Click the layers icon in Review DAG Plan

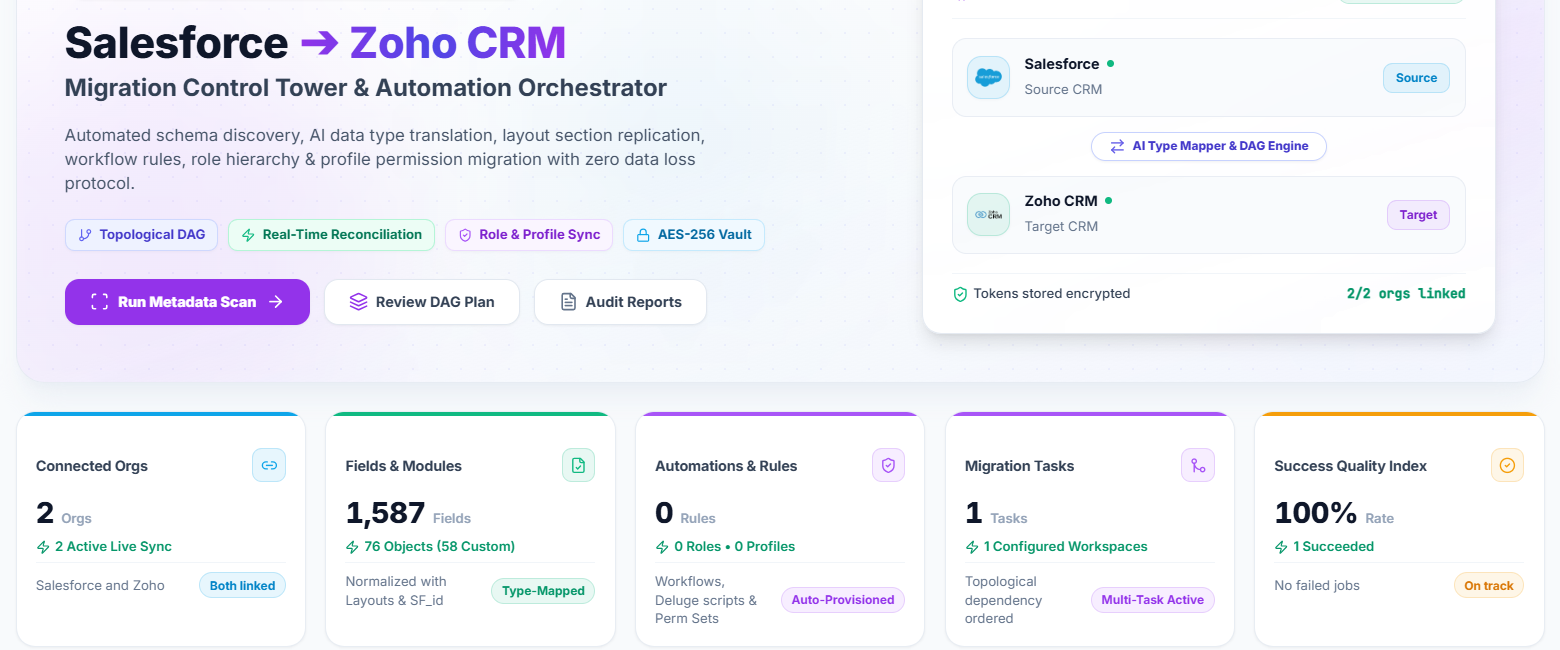(359, 302)
